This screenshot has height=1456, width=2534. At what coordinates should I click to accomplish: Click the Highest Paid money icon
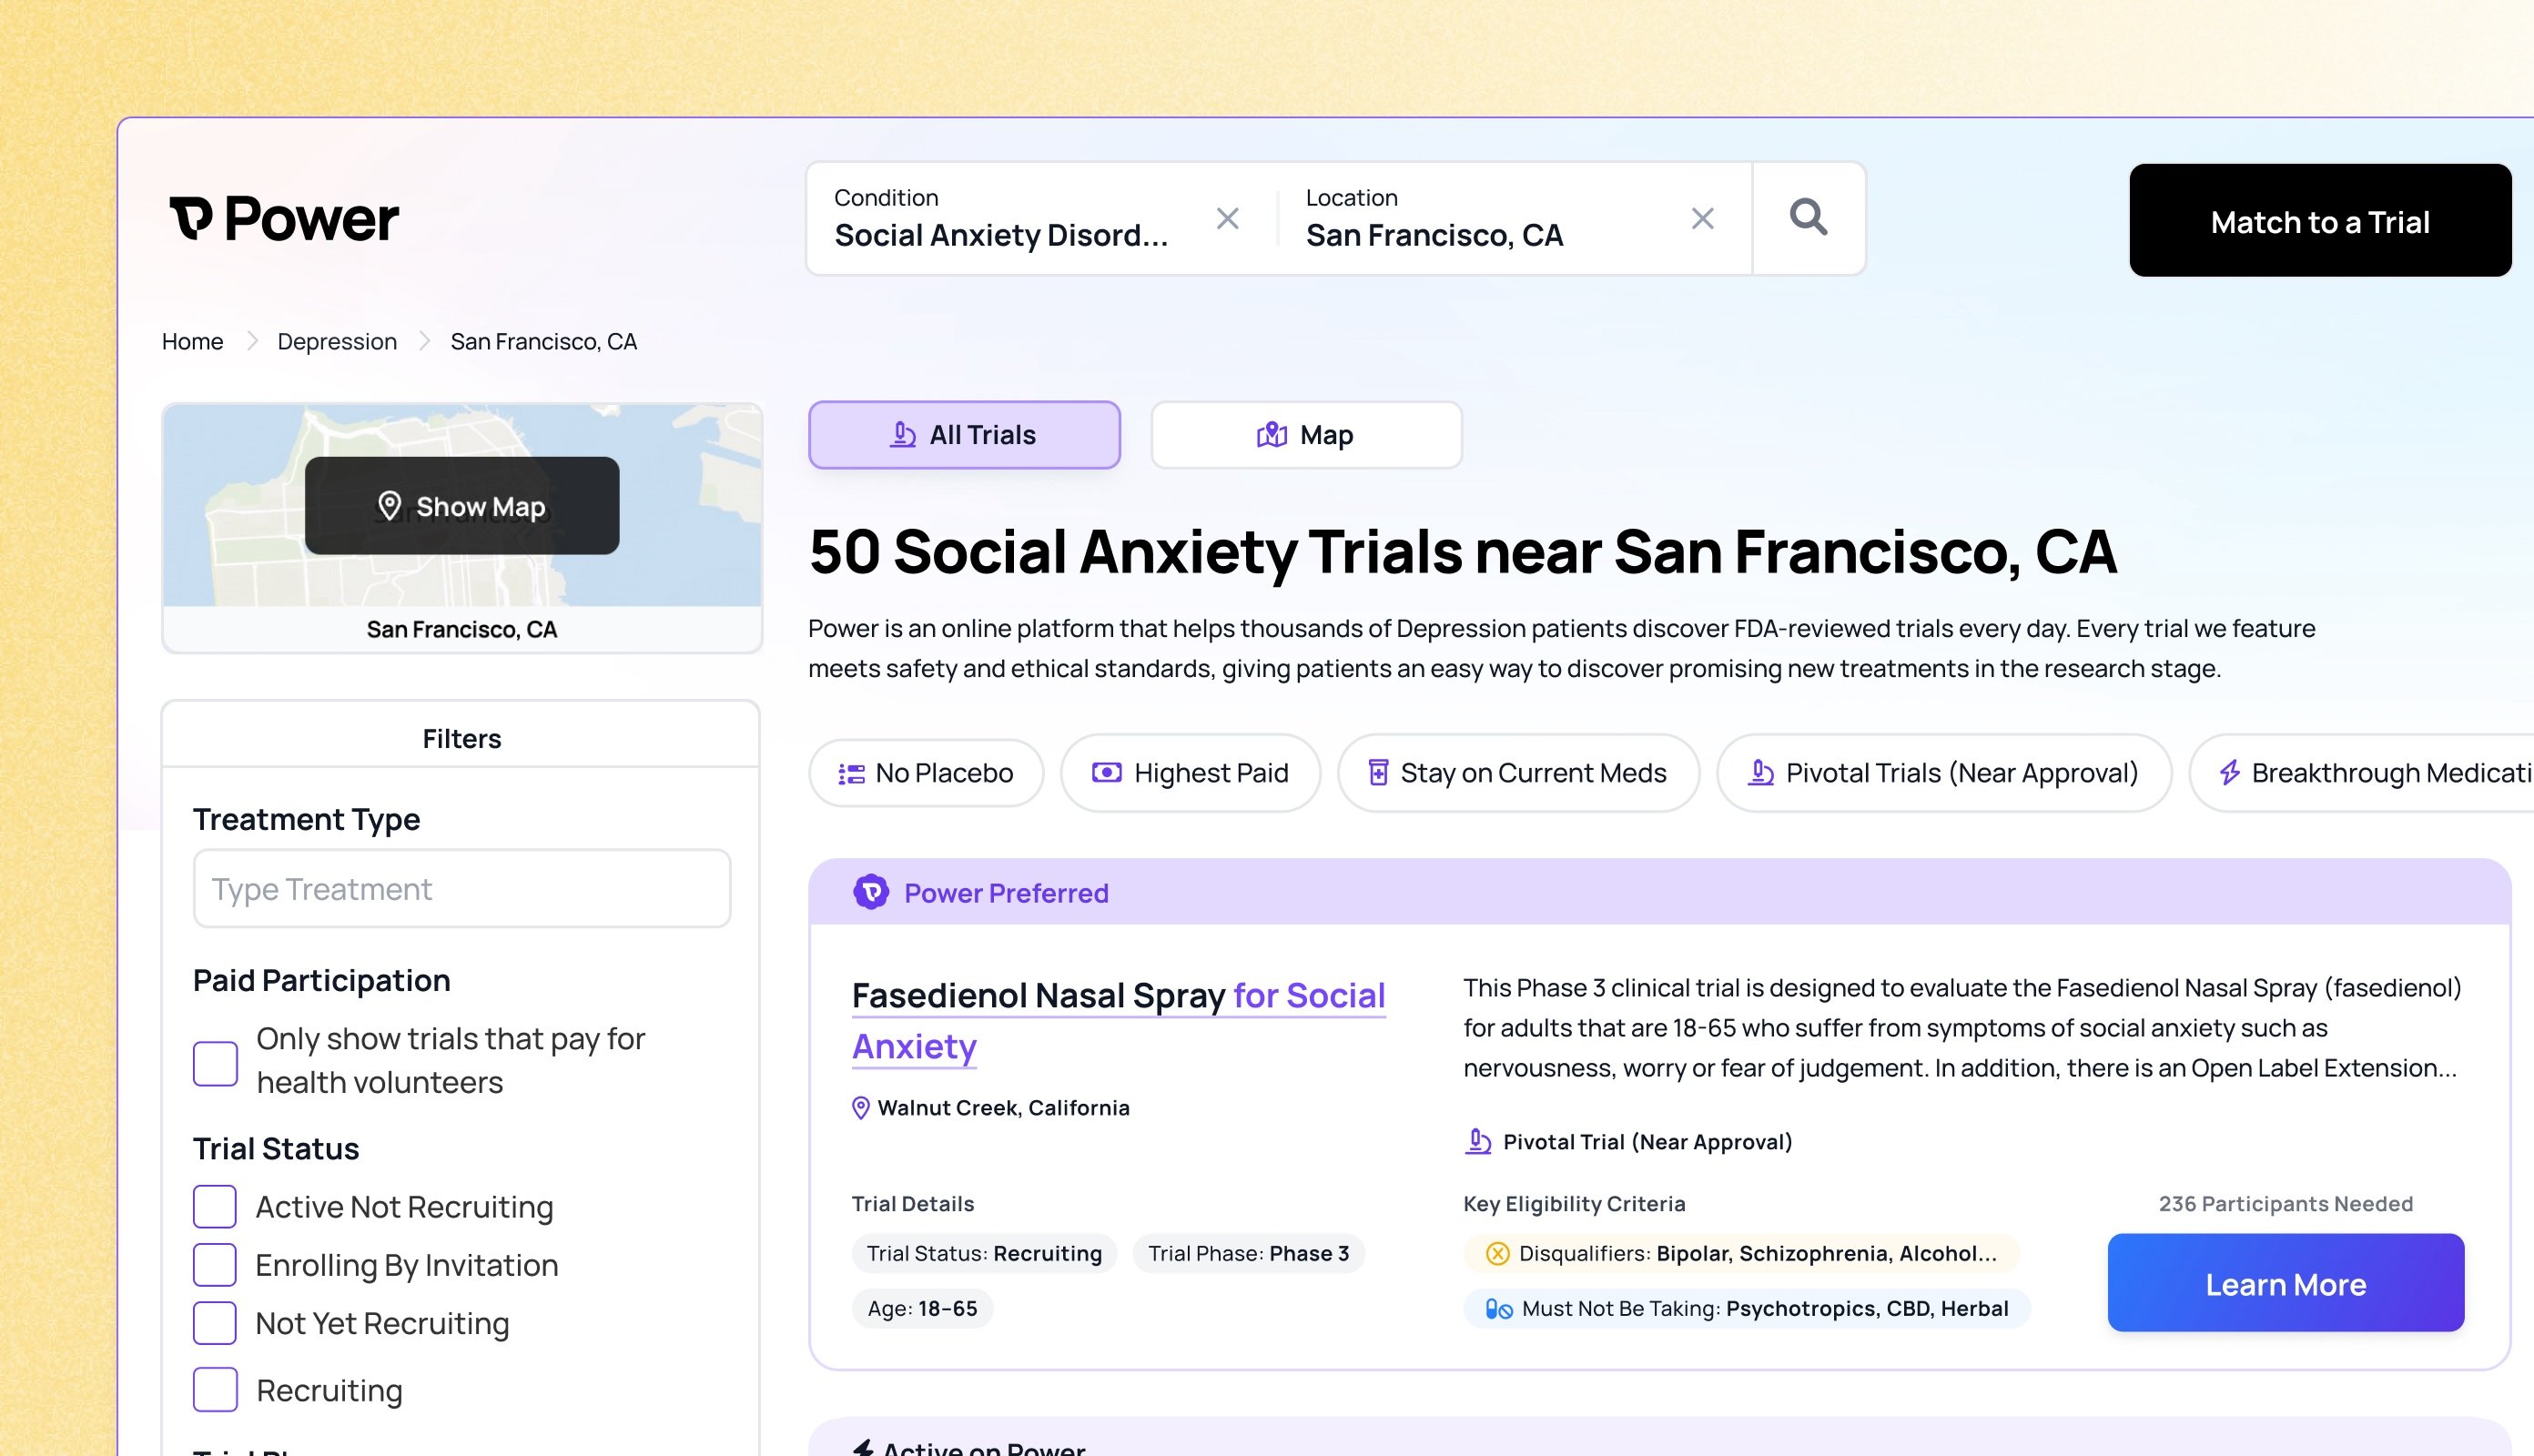(x=1106, y=772)
